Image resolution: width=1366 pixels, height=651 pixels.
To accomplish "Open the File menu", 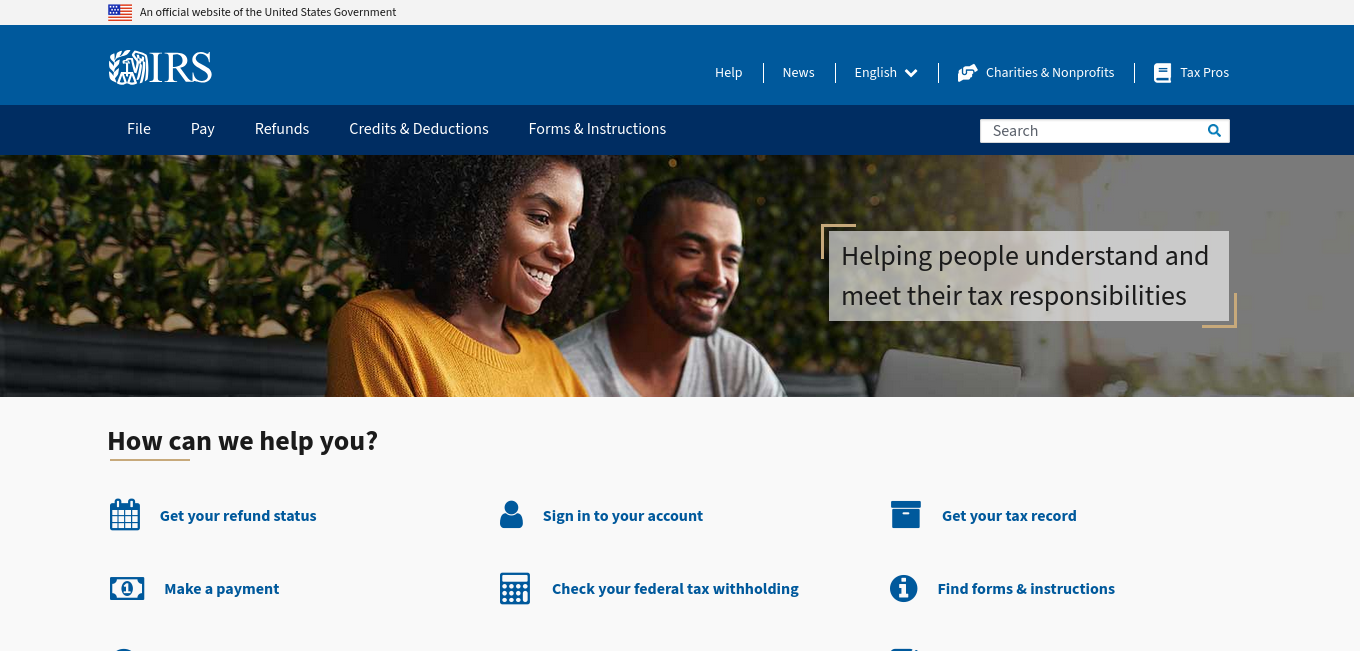I will (x=139, y=129).
